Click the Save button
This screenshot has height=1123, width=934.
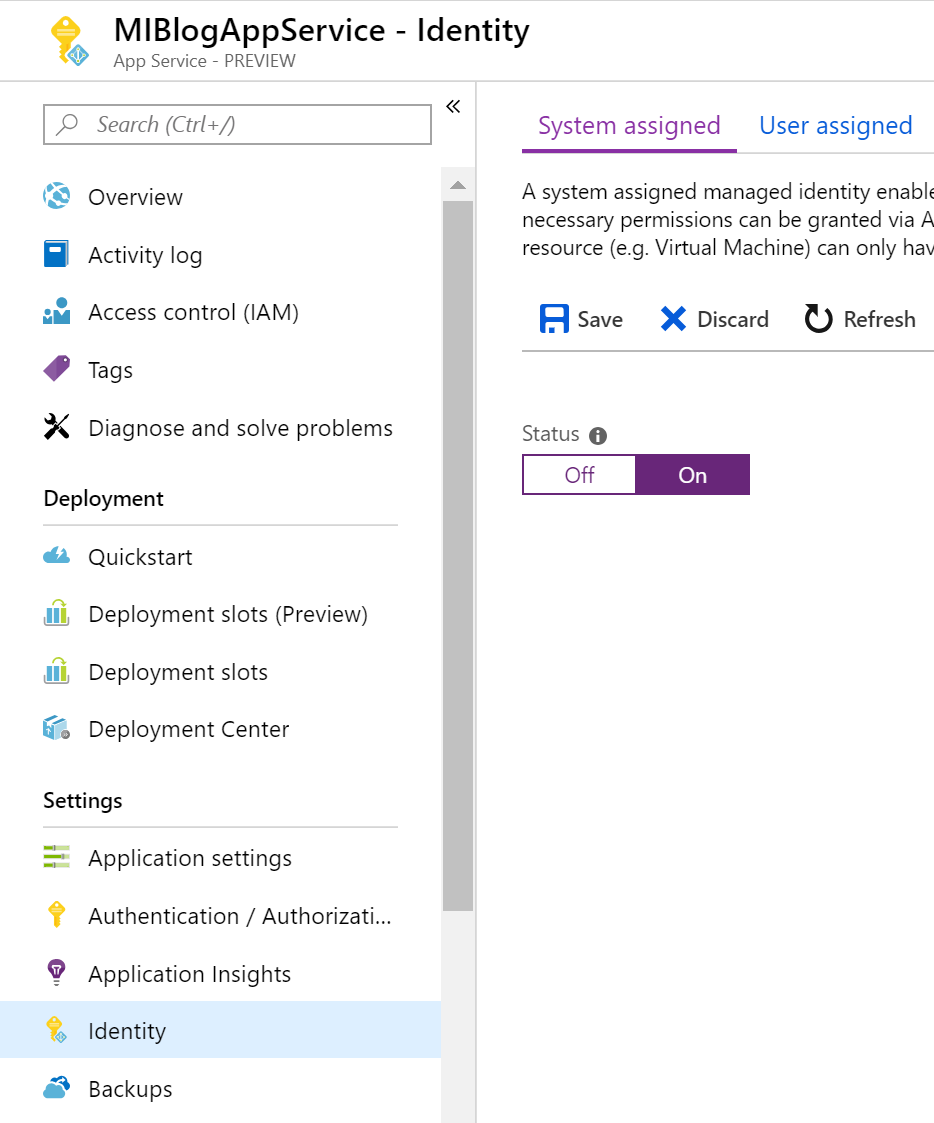[581, 319]
